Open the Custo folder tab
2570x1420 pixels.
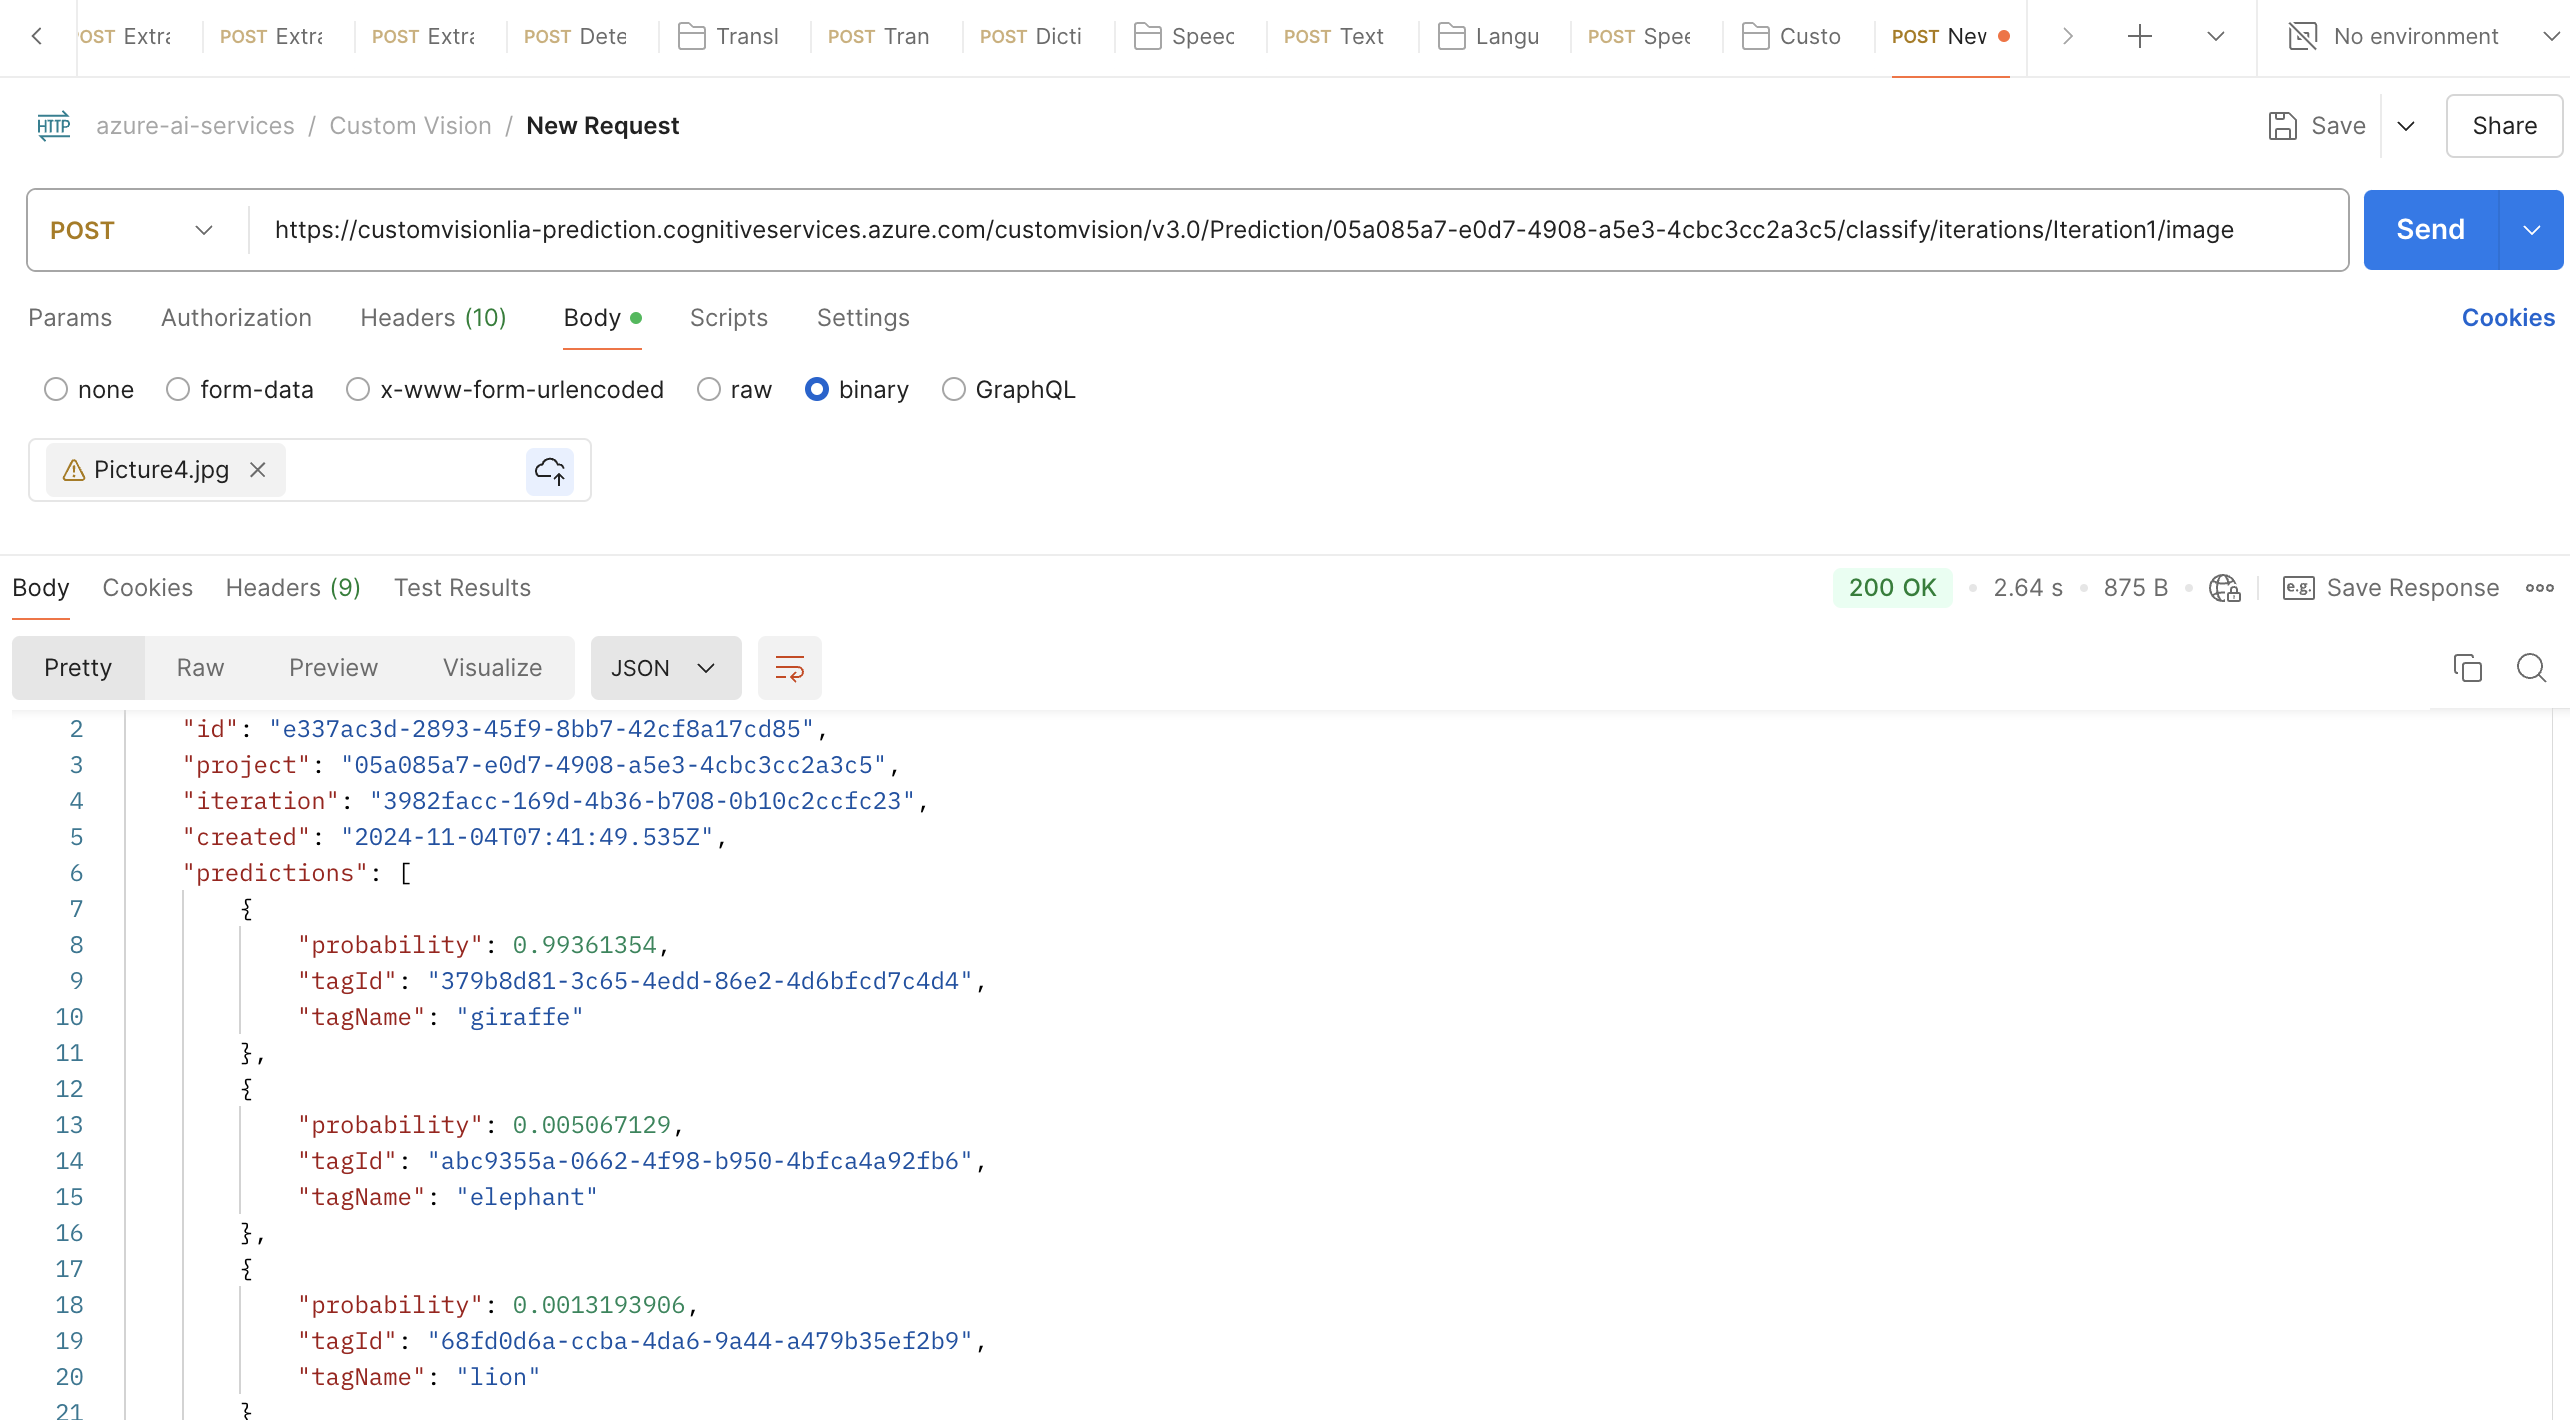(1791, 37)
